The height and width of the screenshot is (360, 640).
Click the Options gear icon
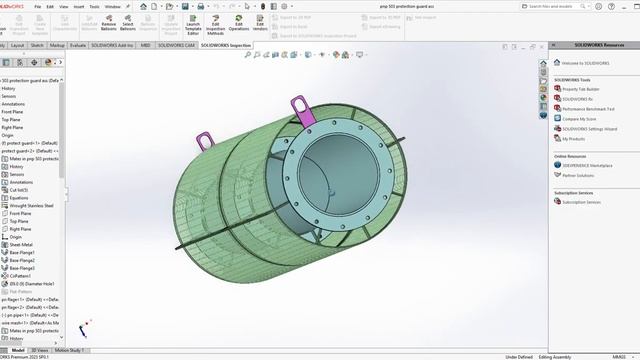(284, 7)
